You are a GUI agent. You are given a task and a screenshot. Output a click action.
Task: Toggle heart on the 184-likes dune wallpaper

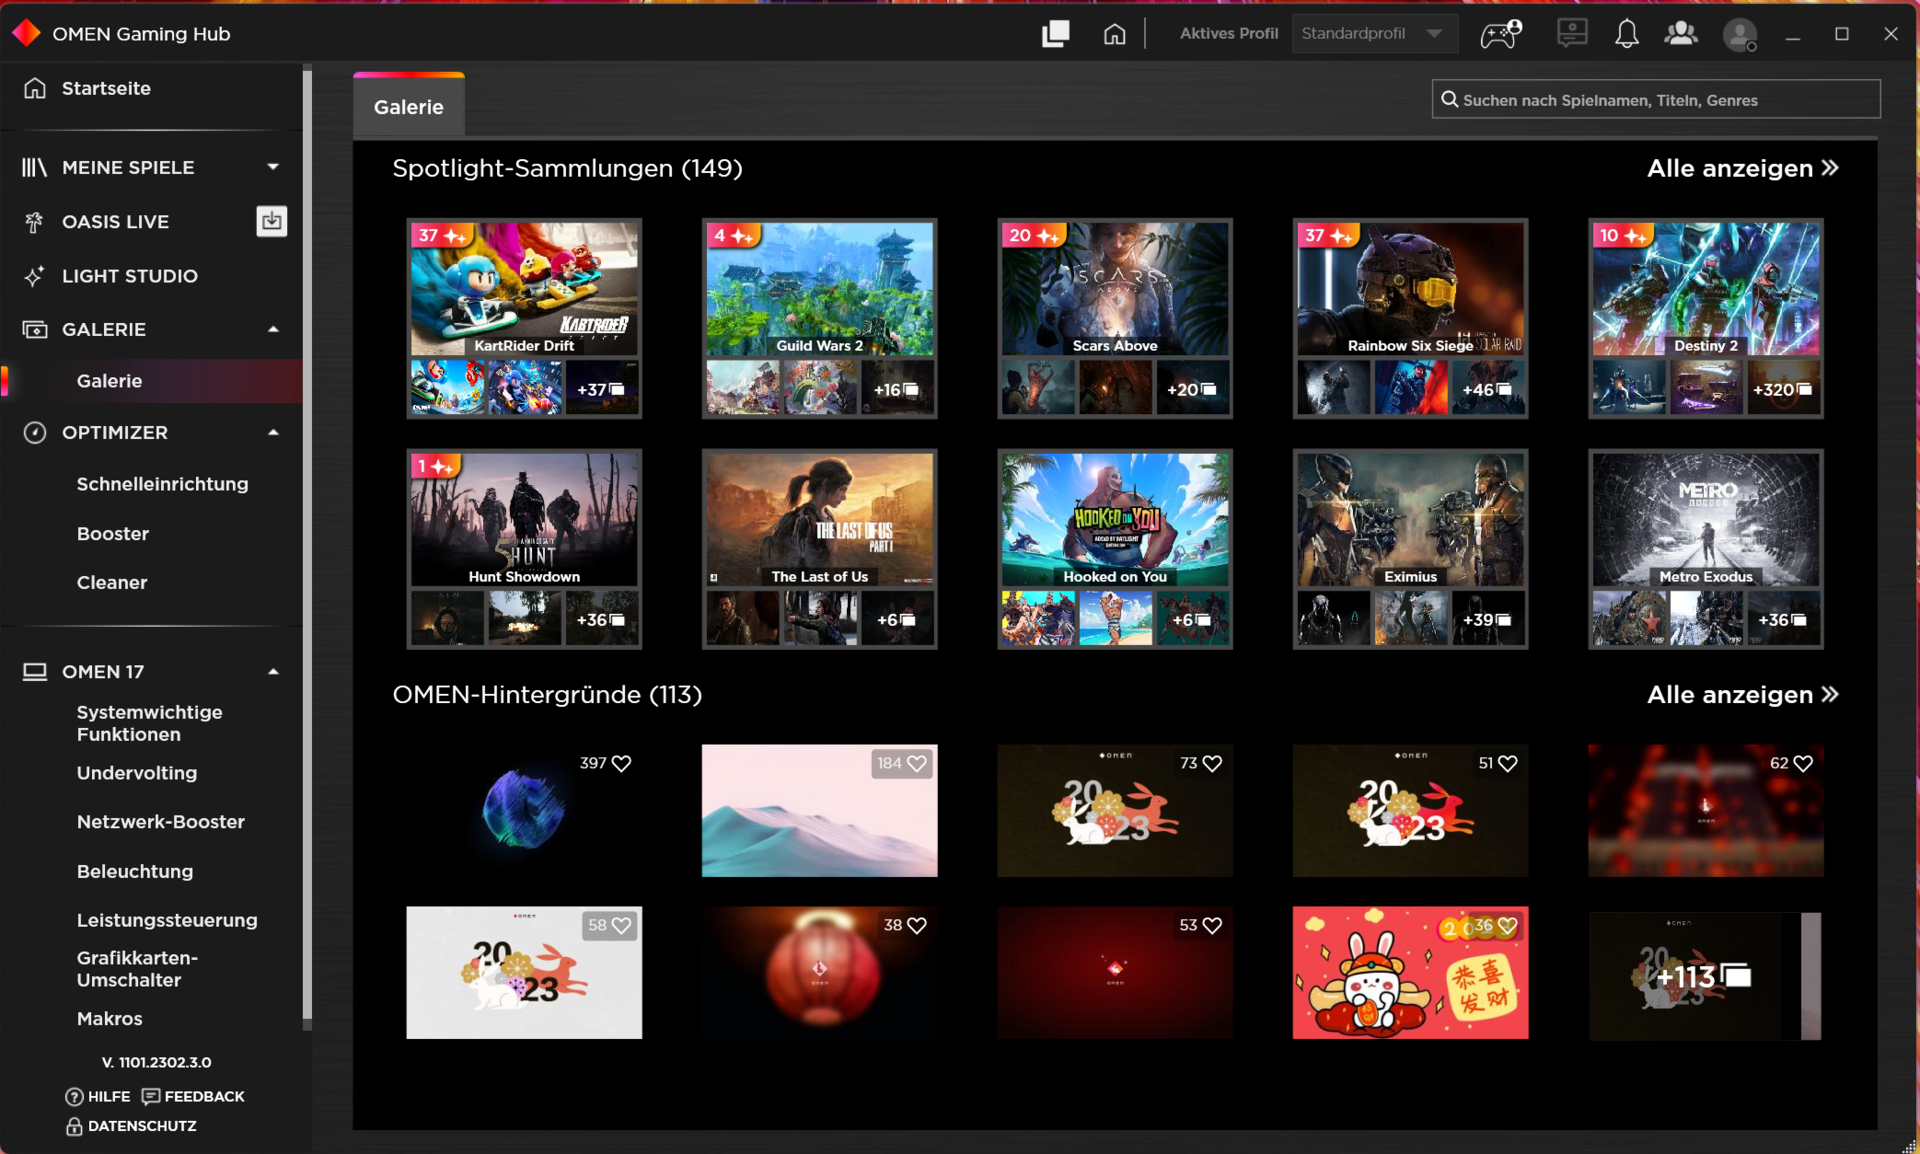click(x=916, y=763)
